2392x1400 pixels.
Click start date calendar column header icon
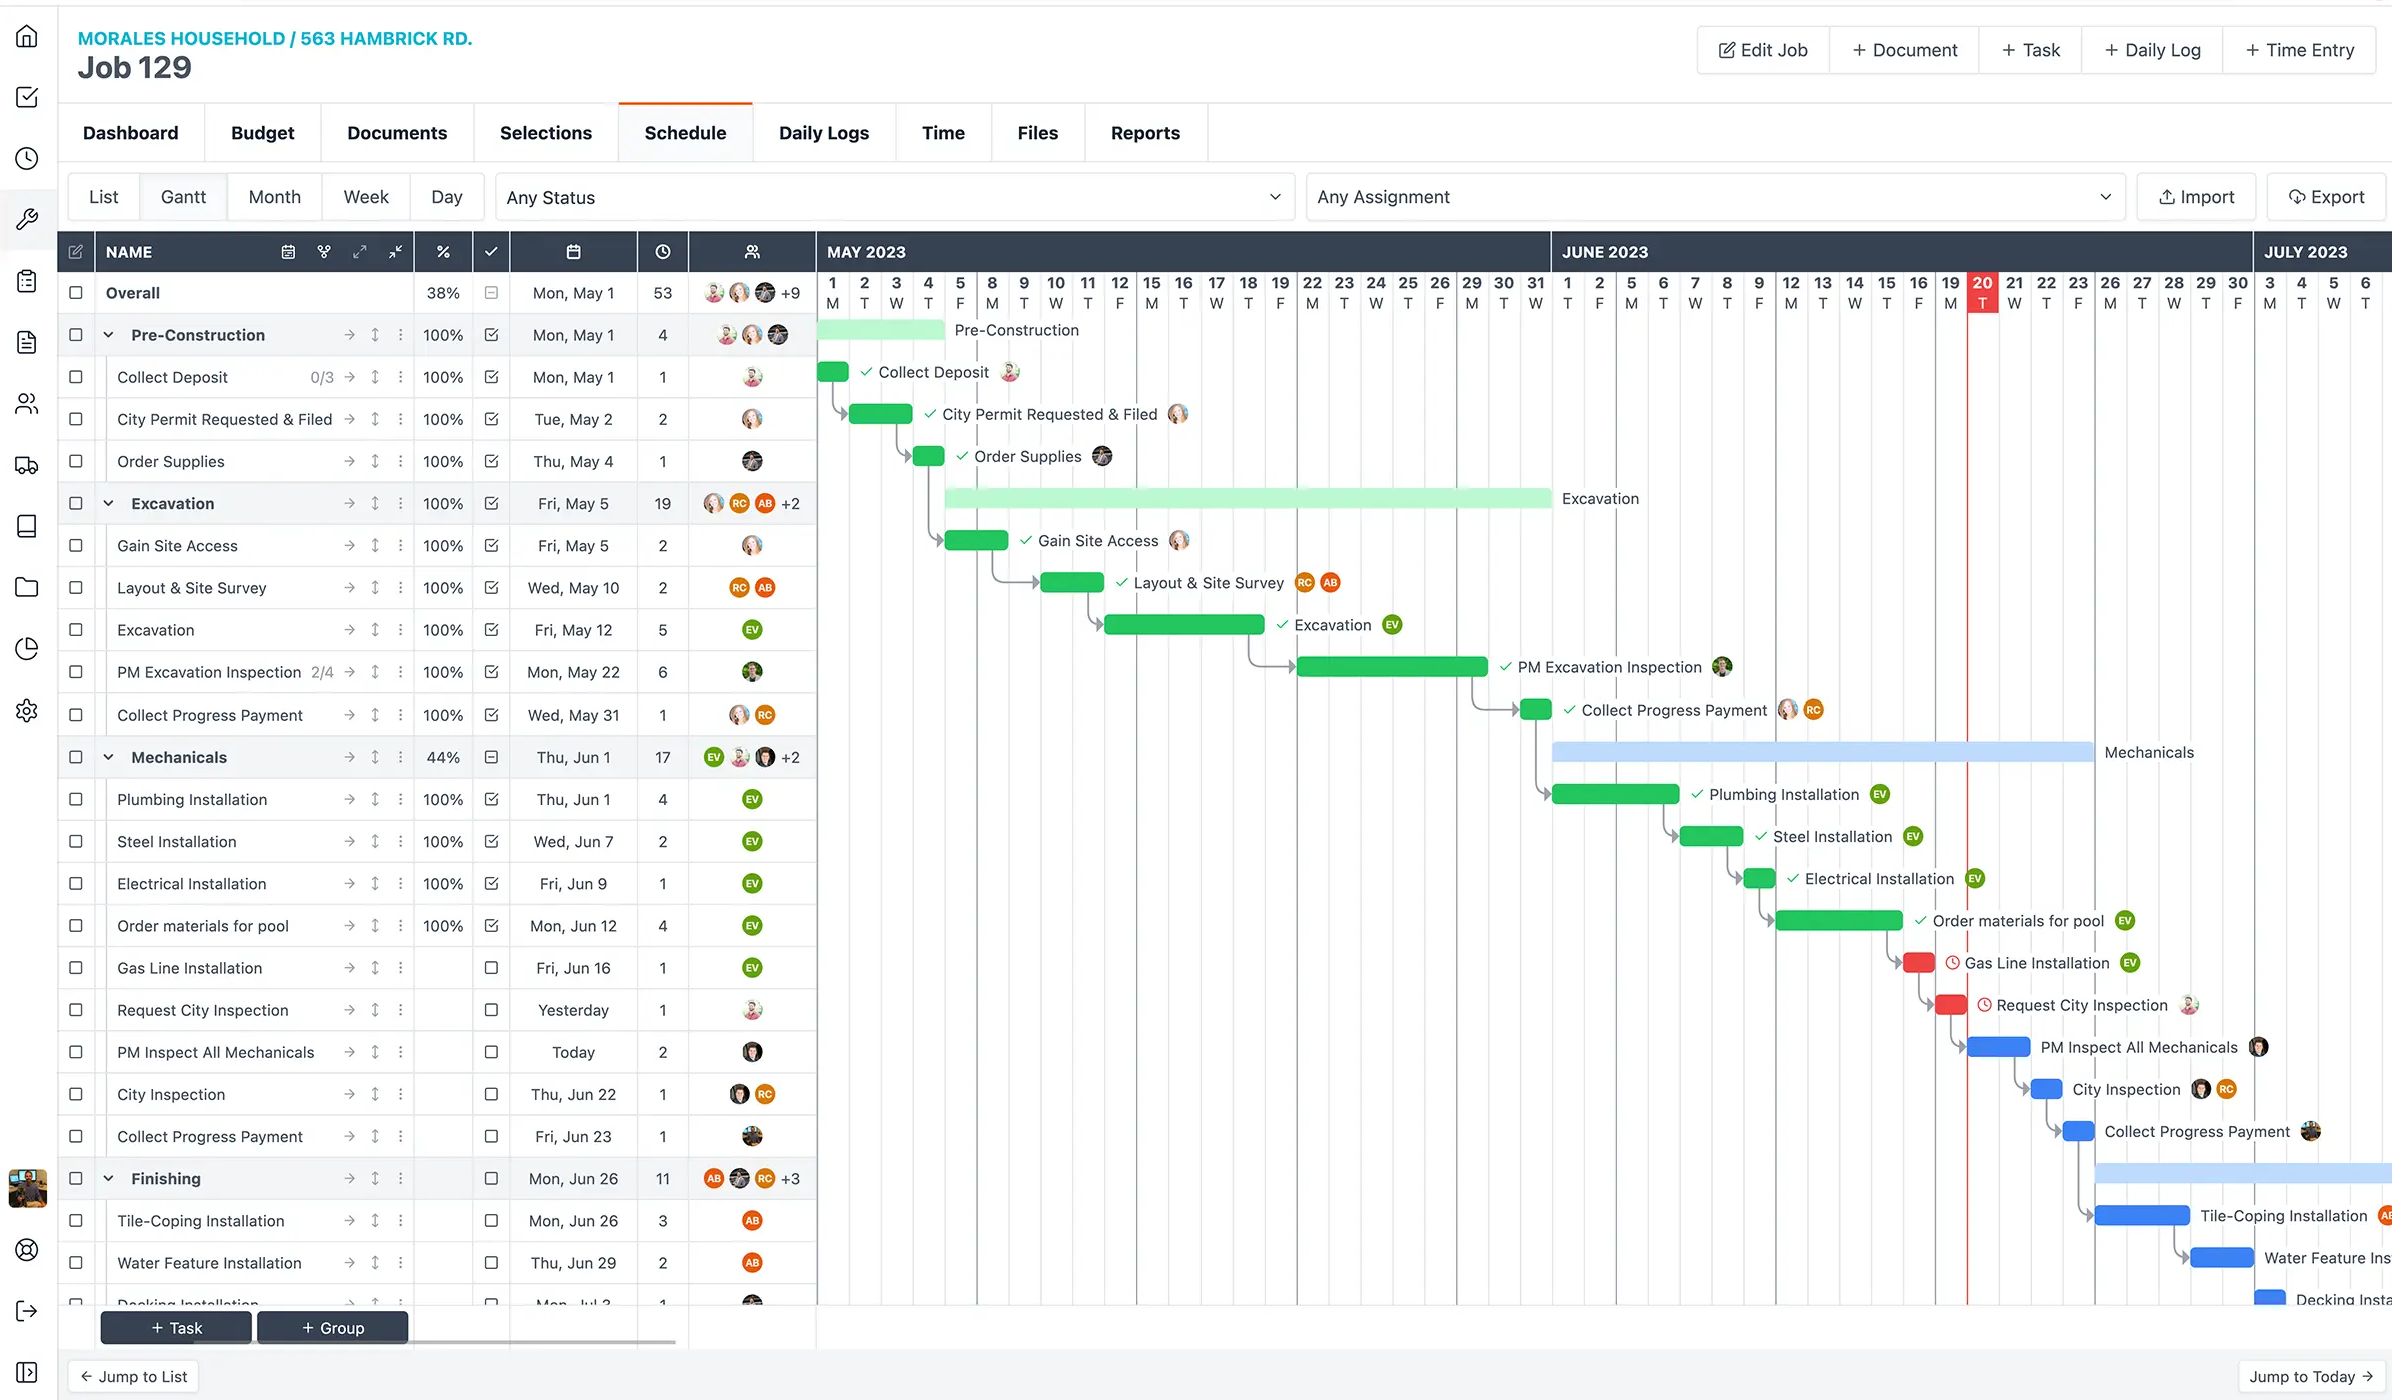tap(573, 252)
